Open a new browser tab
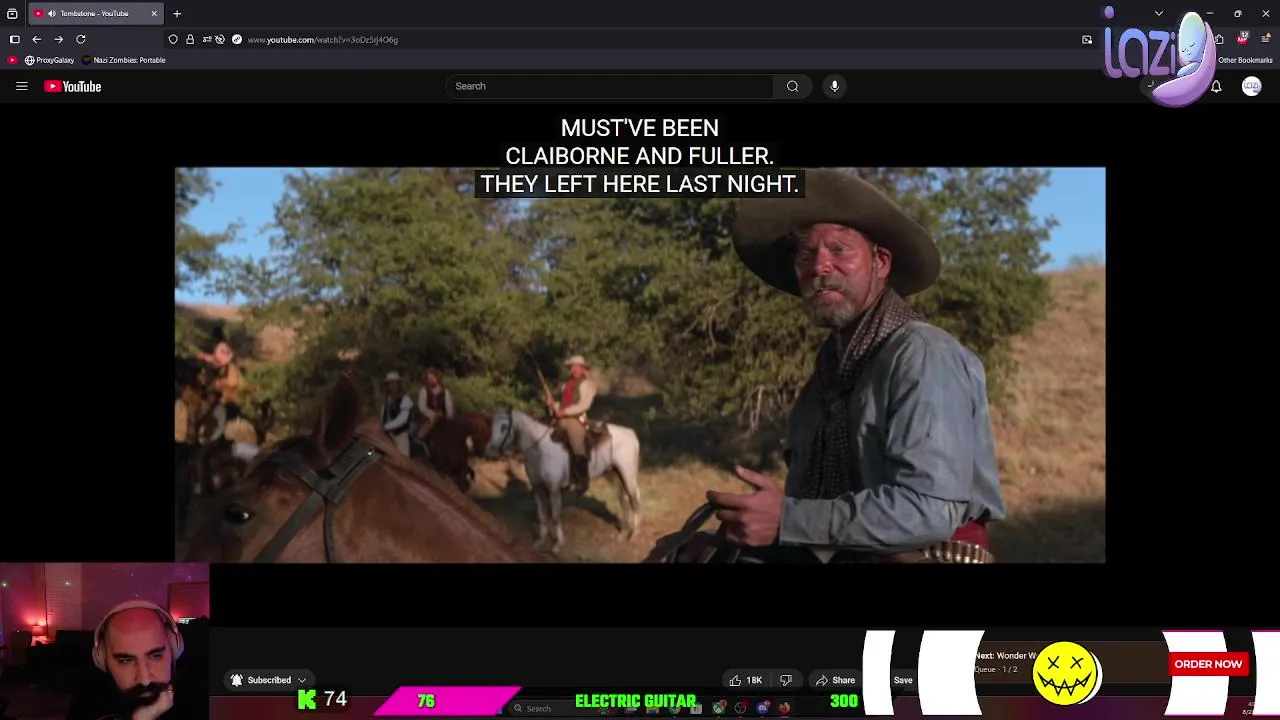Viewport: 1280px width, 720px height. (x=177, y=14)
